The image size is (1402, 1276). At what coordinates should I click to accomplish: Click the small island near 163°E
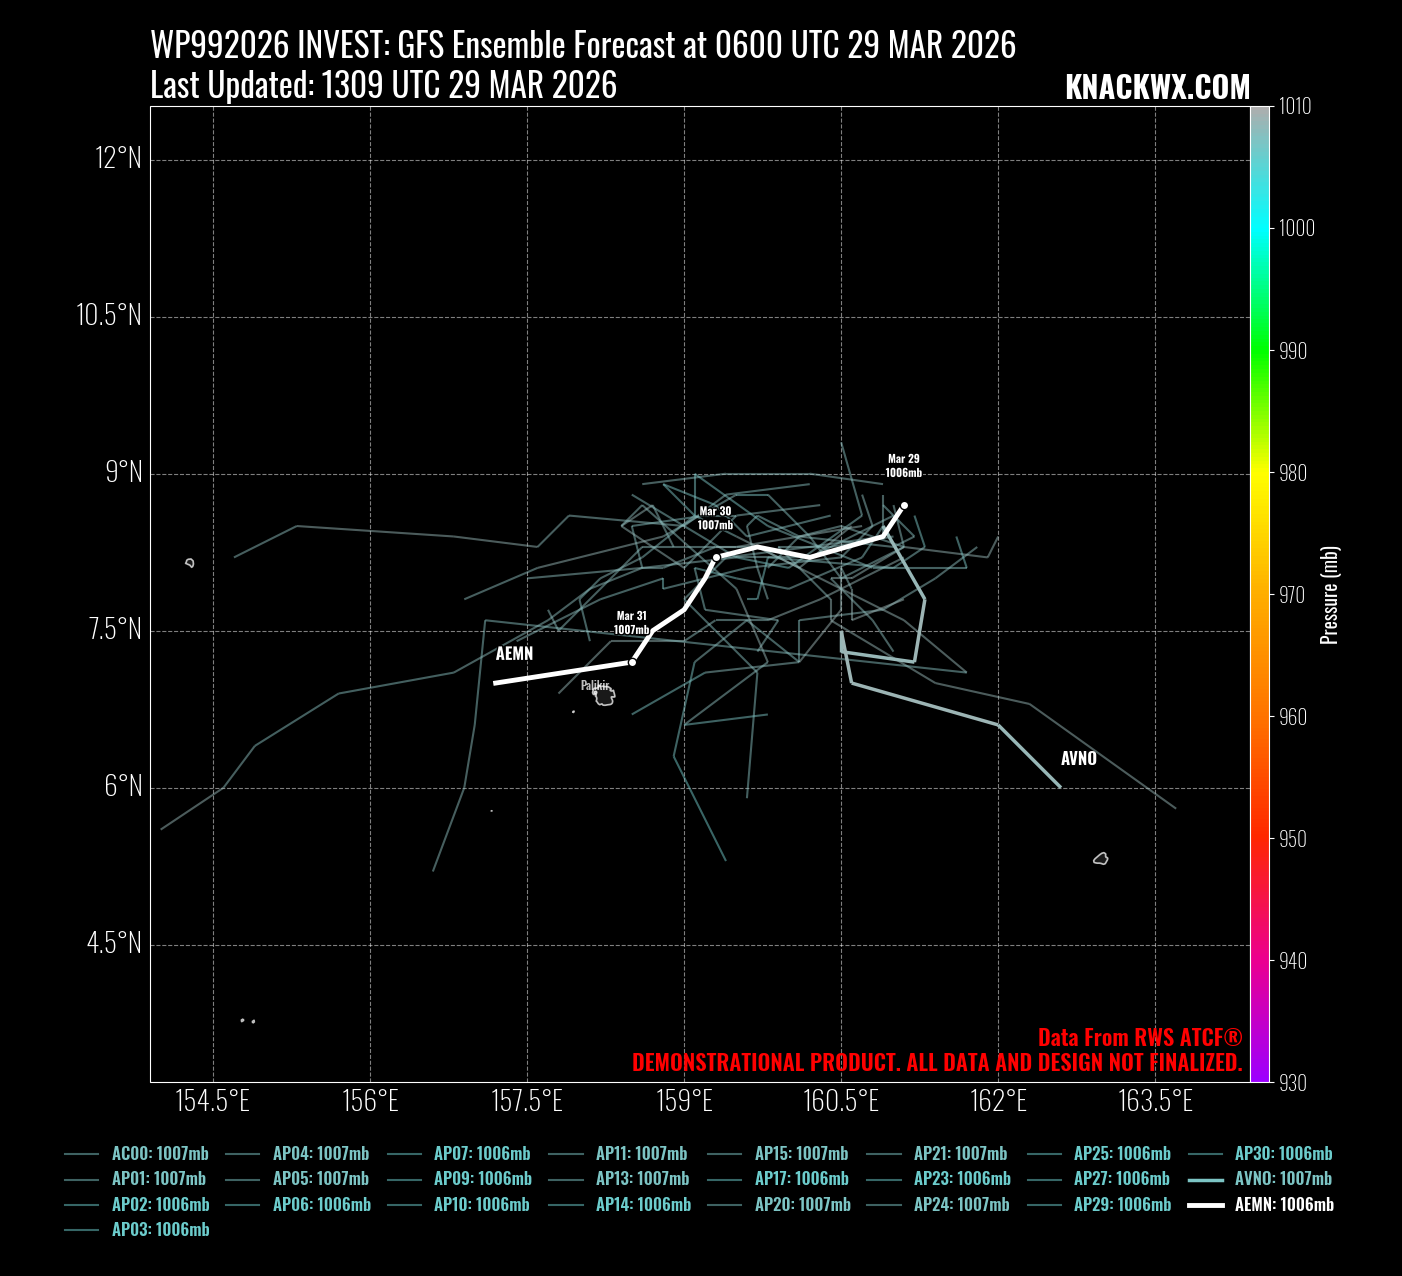click(1101, 858)
